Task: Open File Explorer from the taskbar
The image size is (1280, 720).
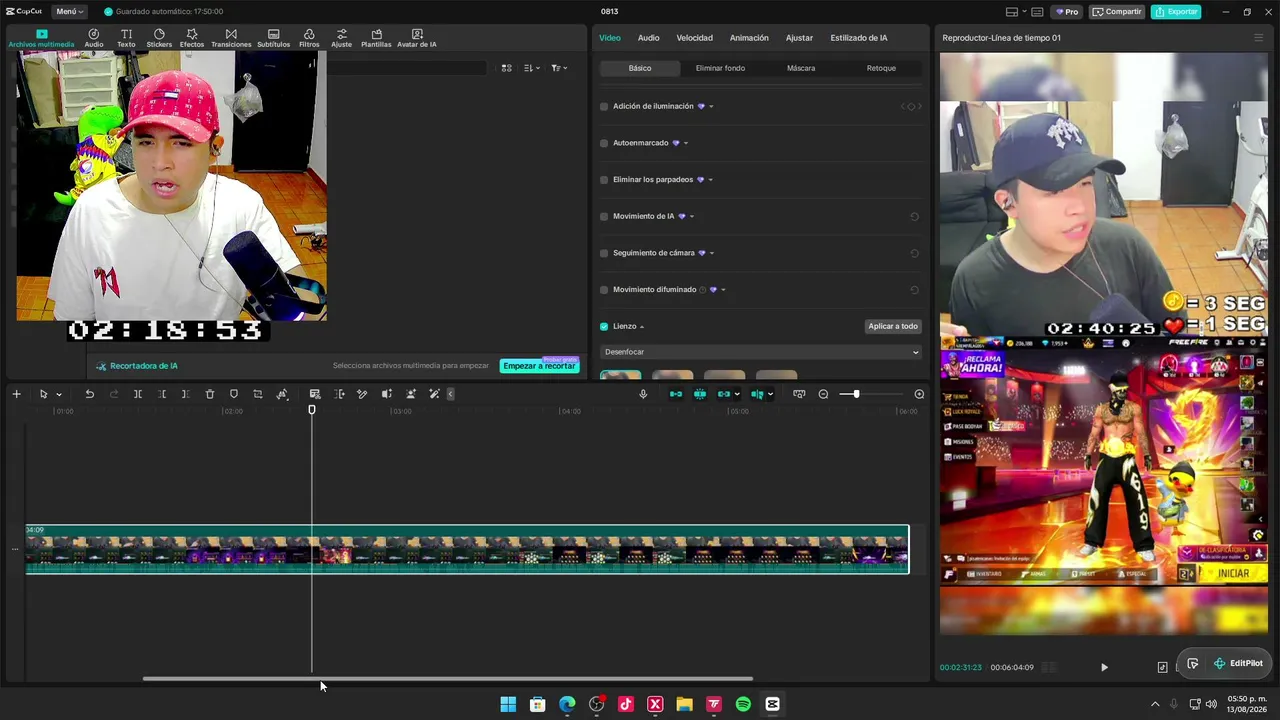Action: (684, 704)
